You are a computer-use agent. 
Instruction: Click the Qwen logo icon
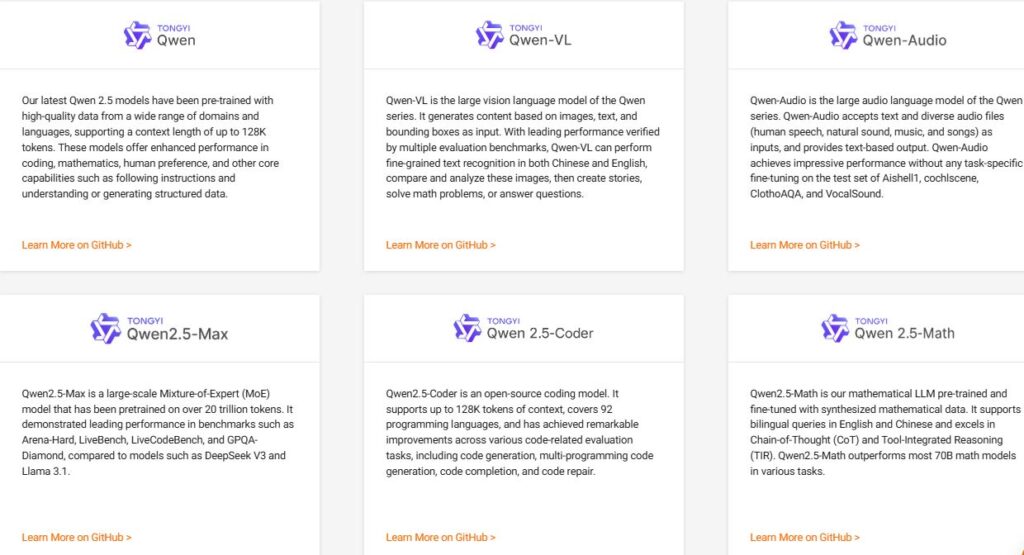pos(137,35)
